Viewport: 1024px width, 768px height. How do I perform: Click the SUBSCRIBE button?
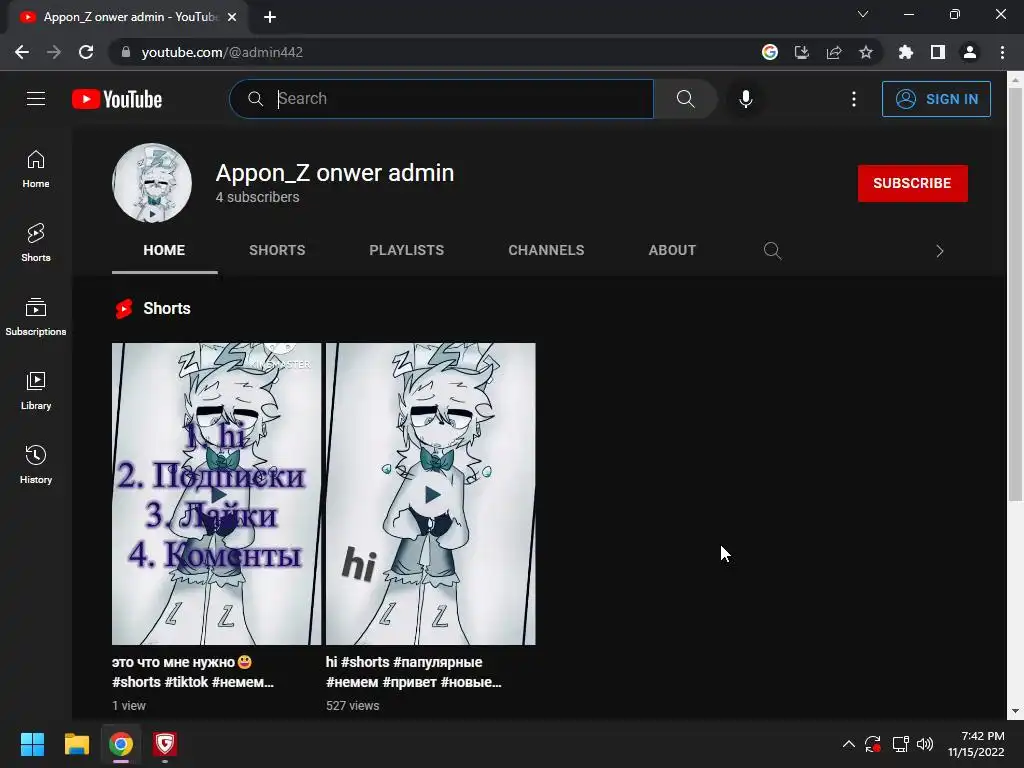(912, 183)
